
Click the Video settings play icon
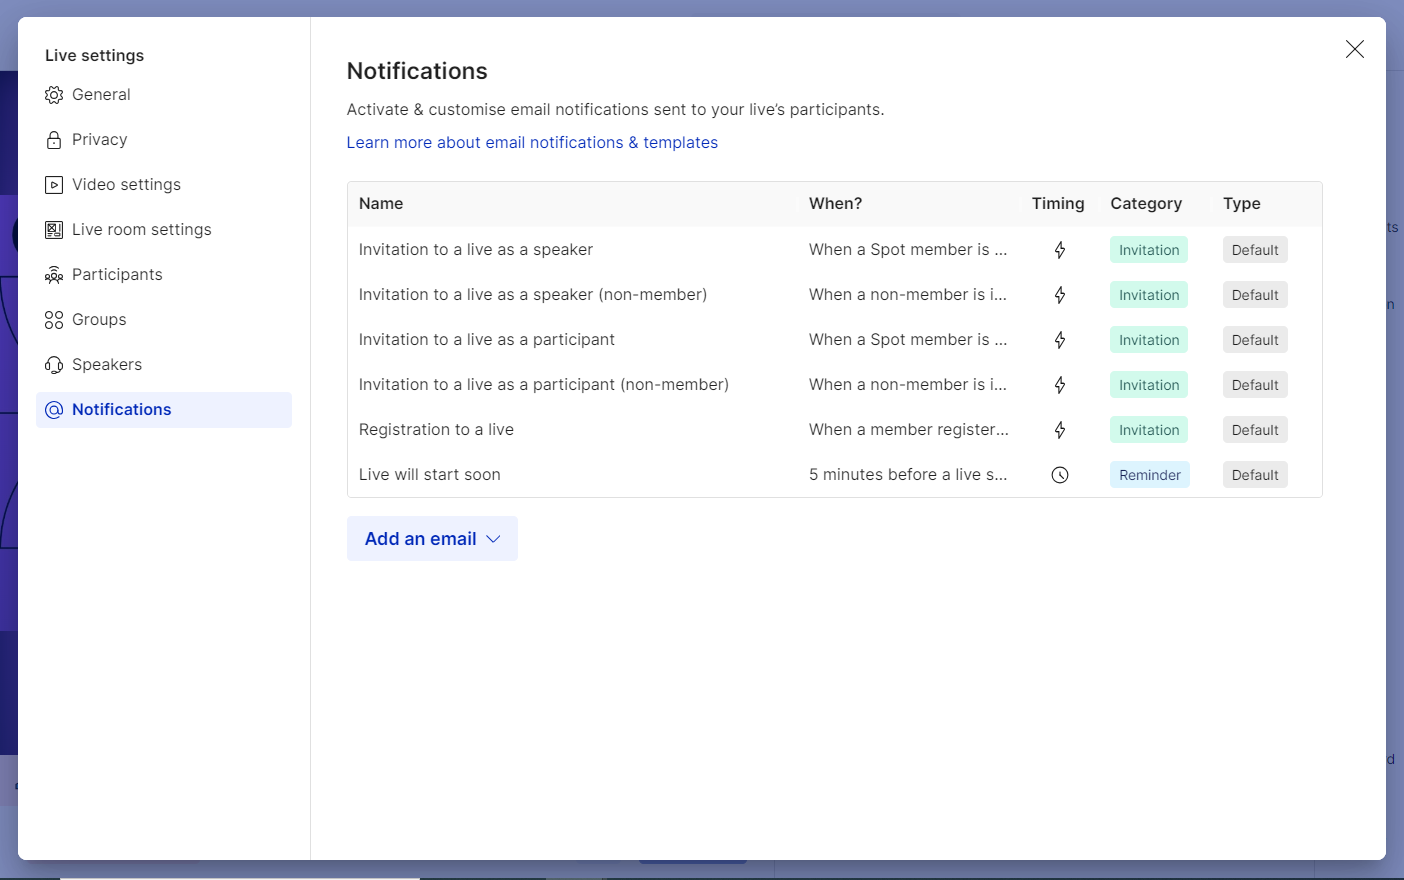click(54, 185)
